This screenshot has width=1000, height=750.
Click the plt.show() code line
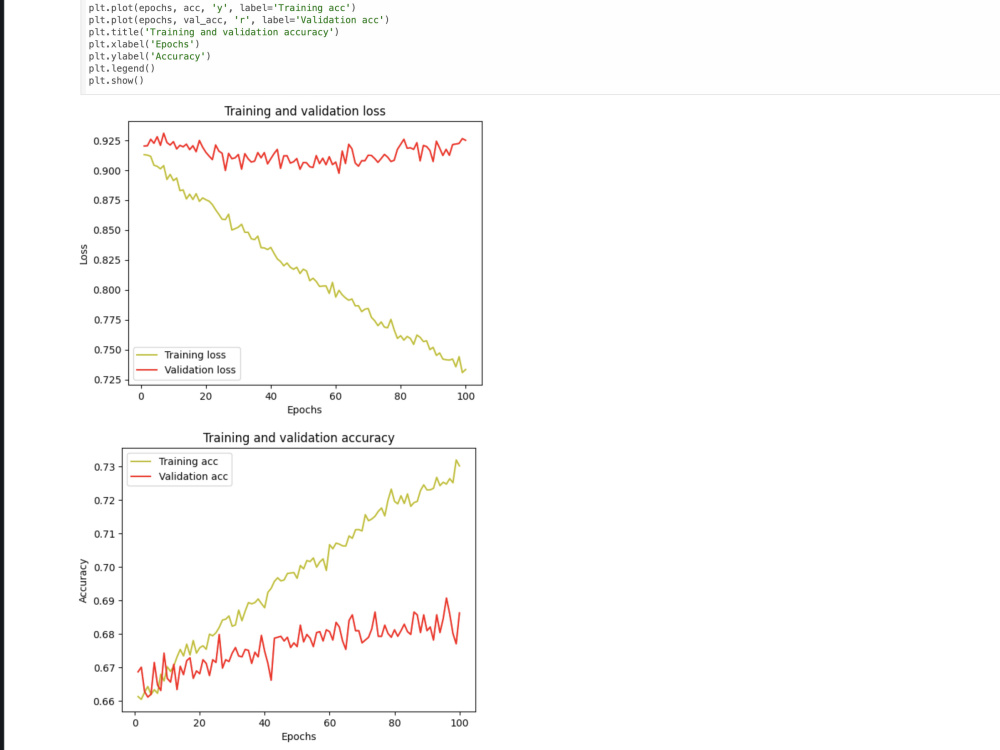(x=116, y=80)
